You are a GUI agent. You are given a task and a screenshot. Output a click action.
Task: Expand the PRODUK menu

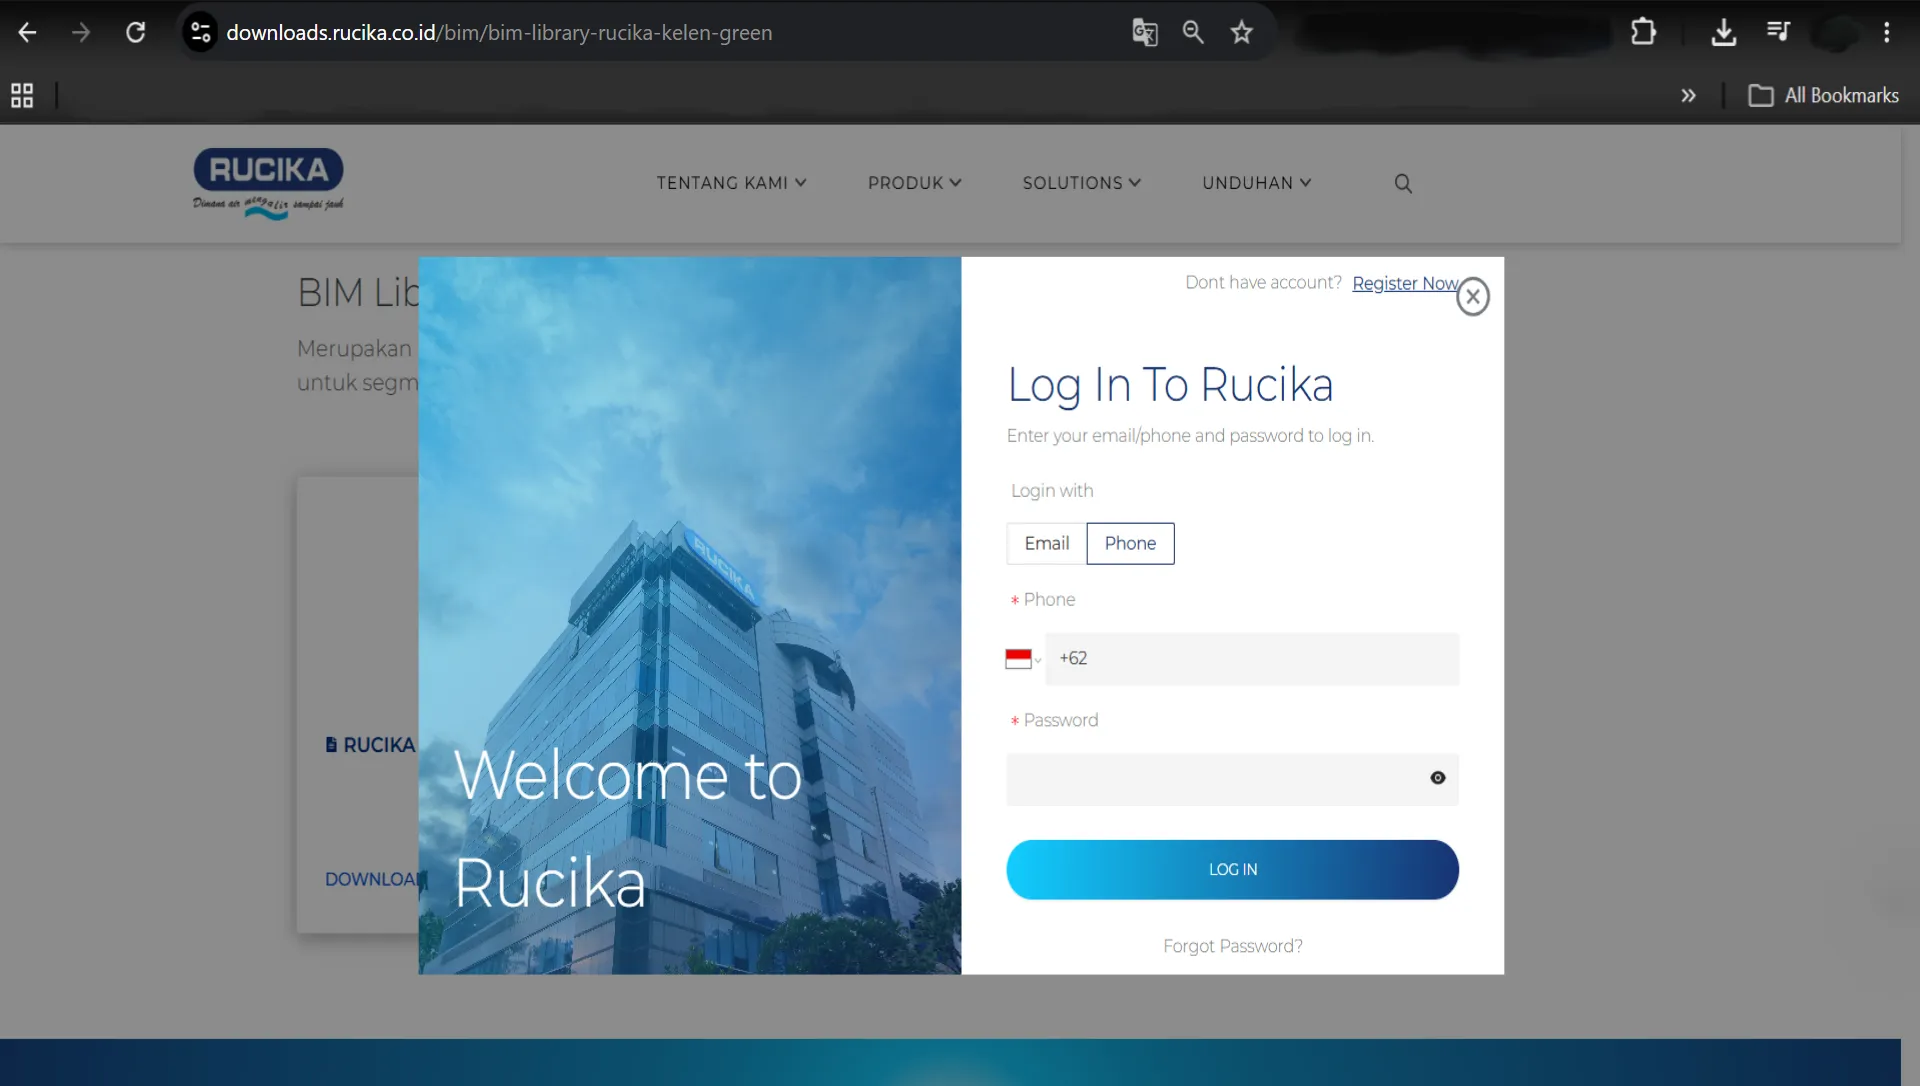coord(914,183)
